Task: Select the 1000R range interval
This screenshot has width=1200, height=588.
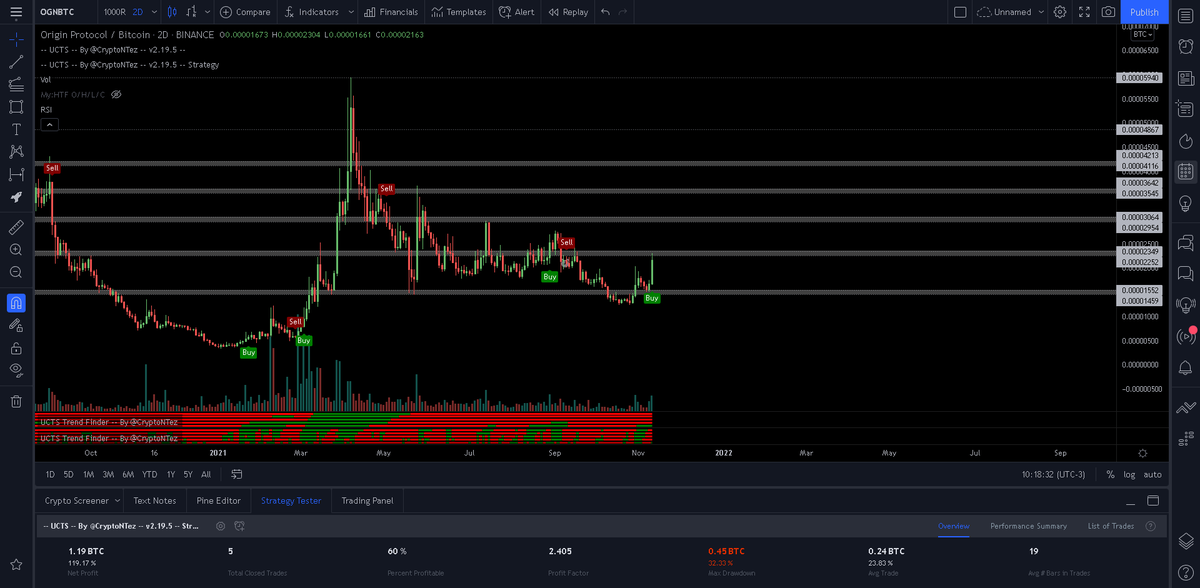Action: [114, 12]
